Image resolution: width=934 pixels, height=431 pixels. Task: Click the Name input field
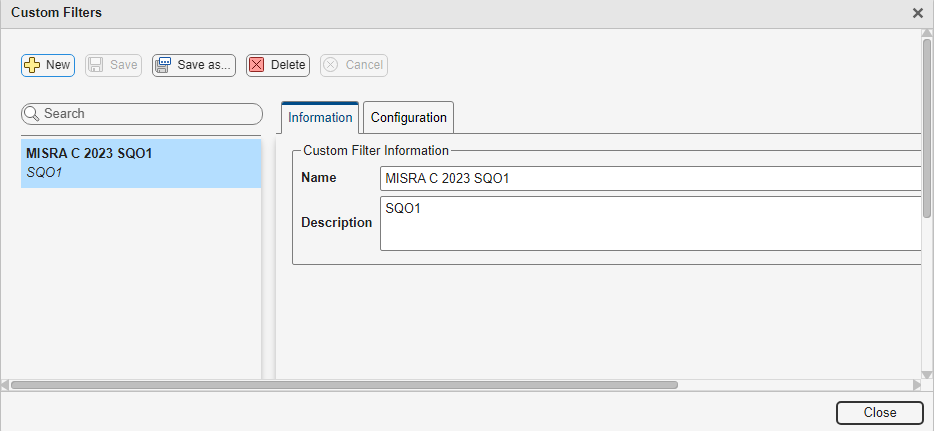click(x=650, y=178)
